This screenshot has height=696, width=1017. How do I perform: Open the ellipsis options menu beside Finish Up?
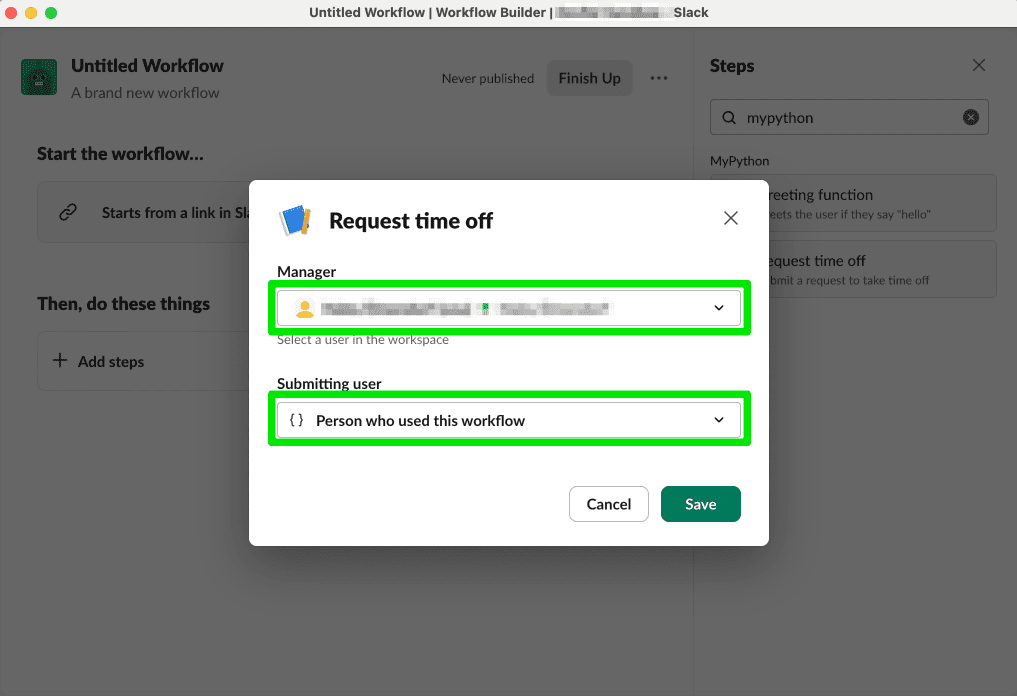[x=658, y=77]
